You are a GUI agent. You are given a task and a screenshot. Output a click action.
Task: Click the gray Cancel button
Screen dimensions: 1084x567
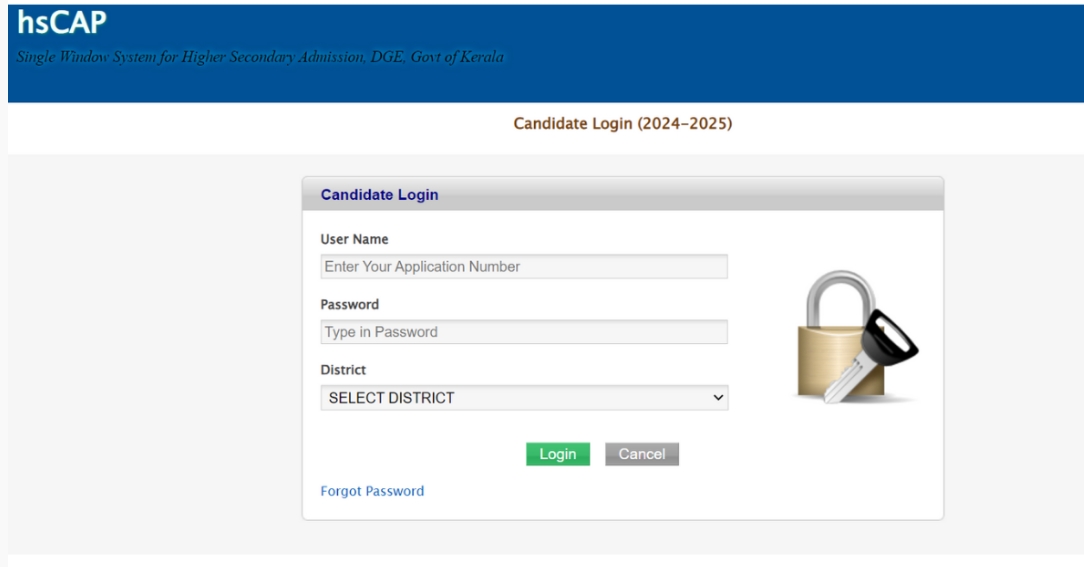(642, 454)
